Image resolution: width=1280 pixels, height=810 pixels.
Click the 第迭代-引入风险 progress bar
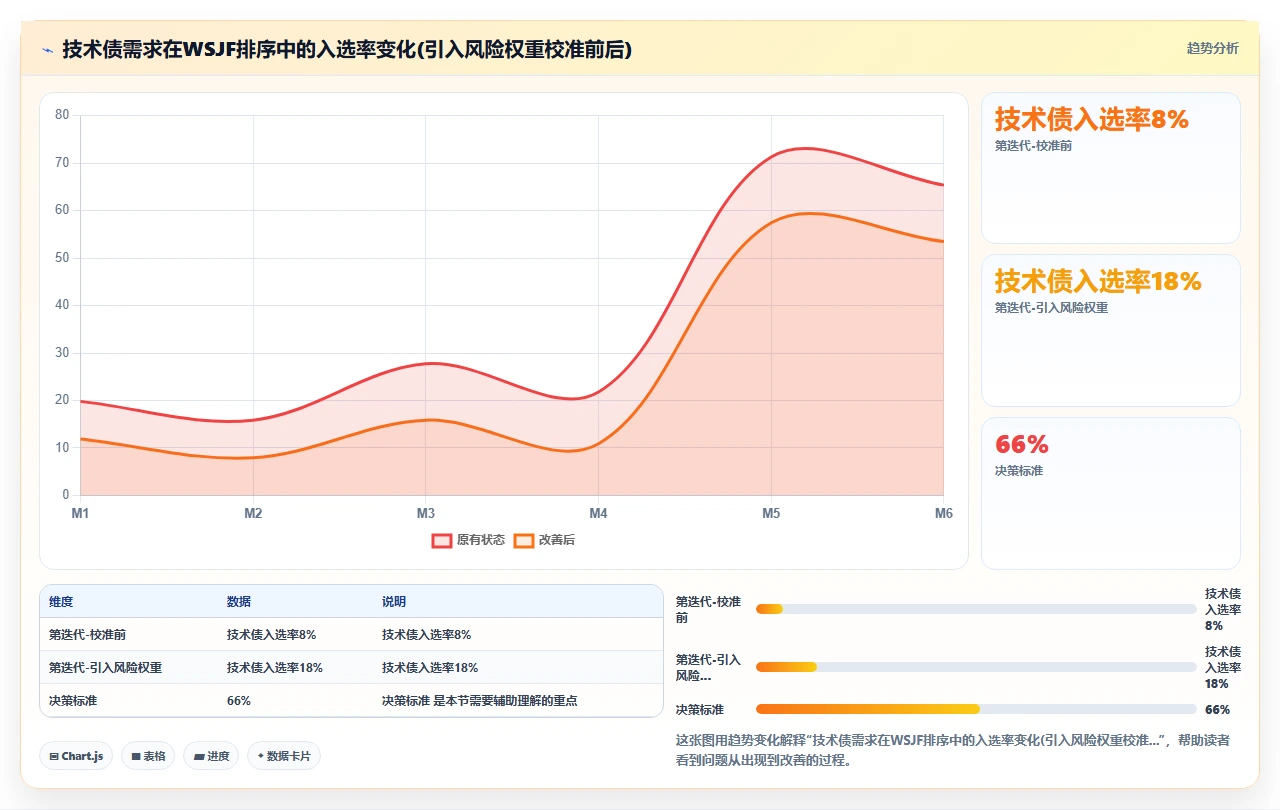pyautogui.click(x=976, y=667)
